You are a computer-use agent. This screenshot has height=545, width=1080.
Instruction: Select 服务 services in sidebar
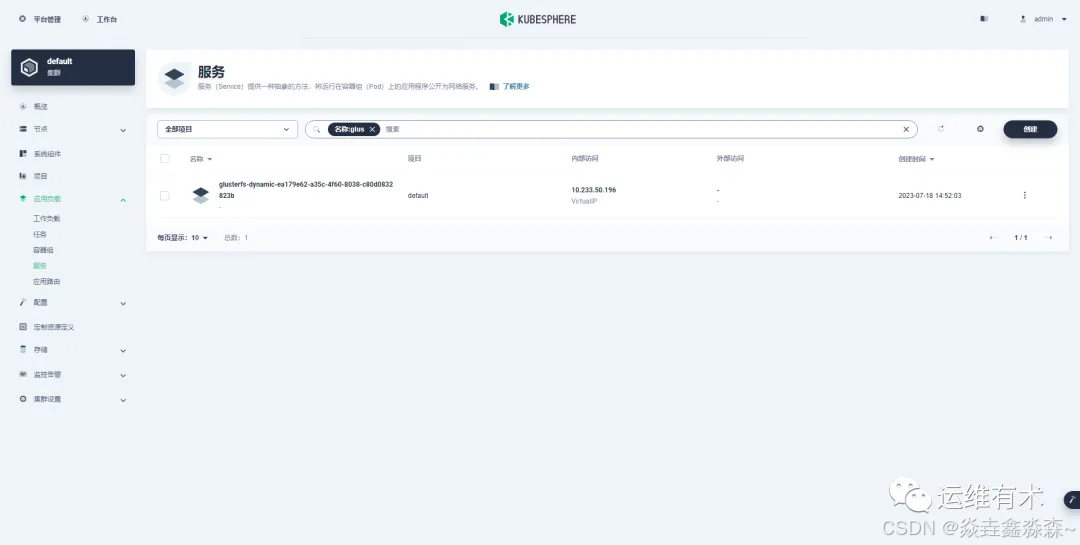pyautogui.click(x=40, y=266)
